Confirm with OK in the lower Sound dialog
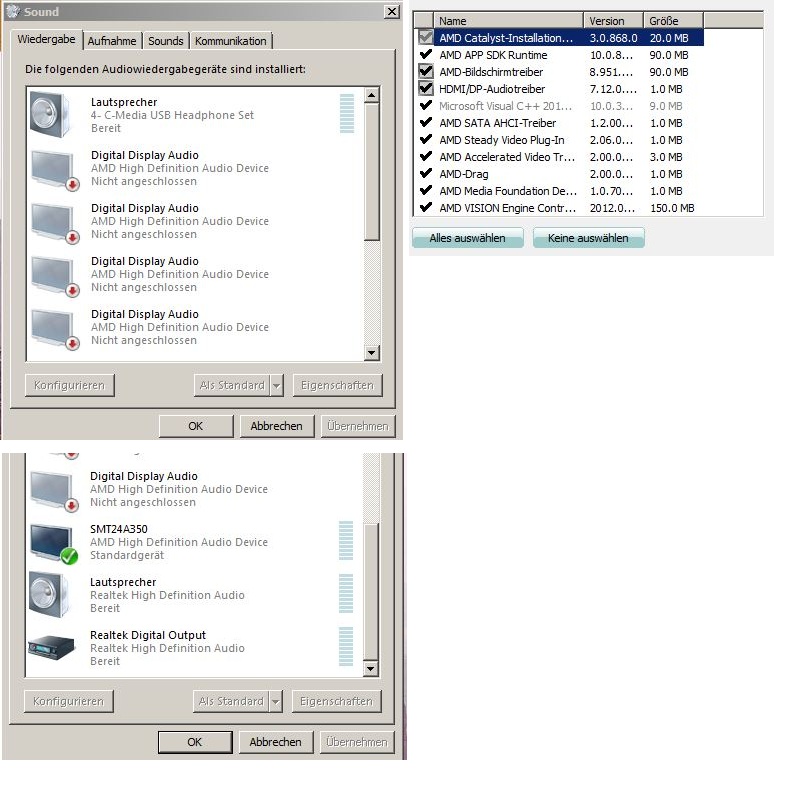This screenshot has height=808, width=801. pos(195,742)
